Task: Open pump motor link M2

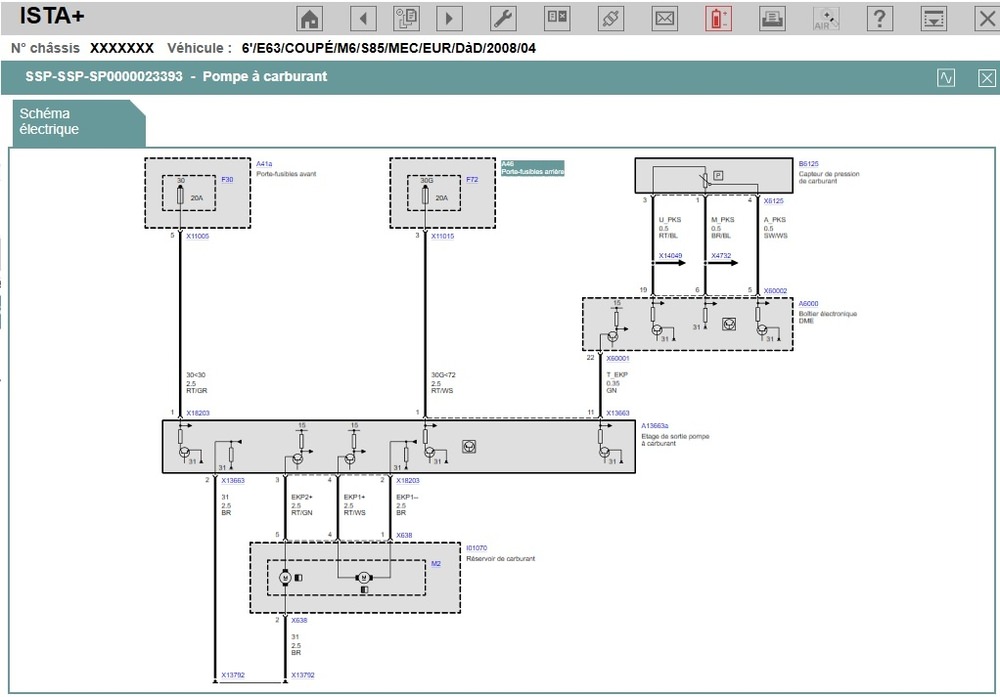Action: click(436, 564)
